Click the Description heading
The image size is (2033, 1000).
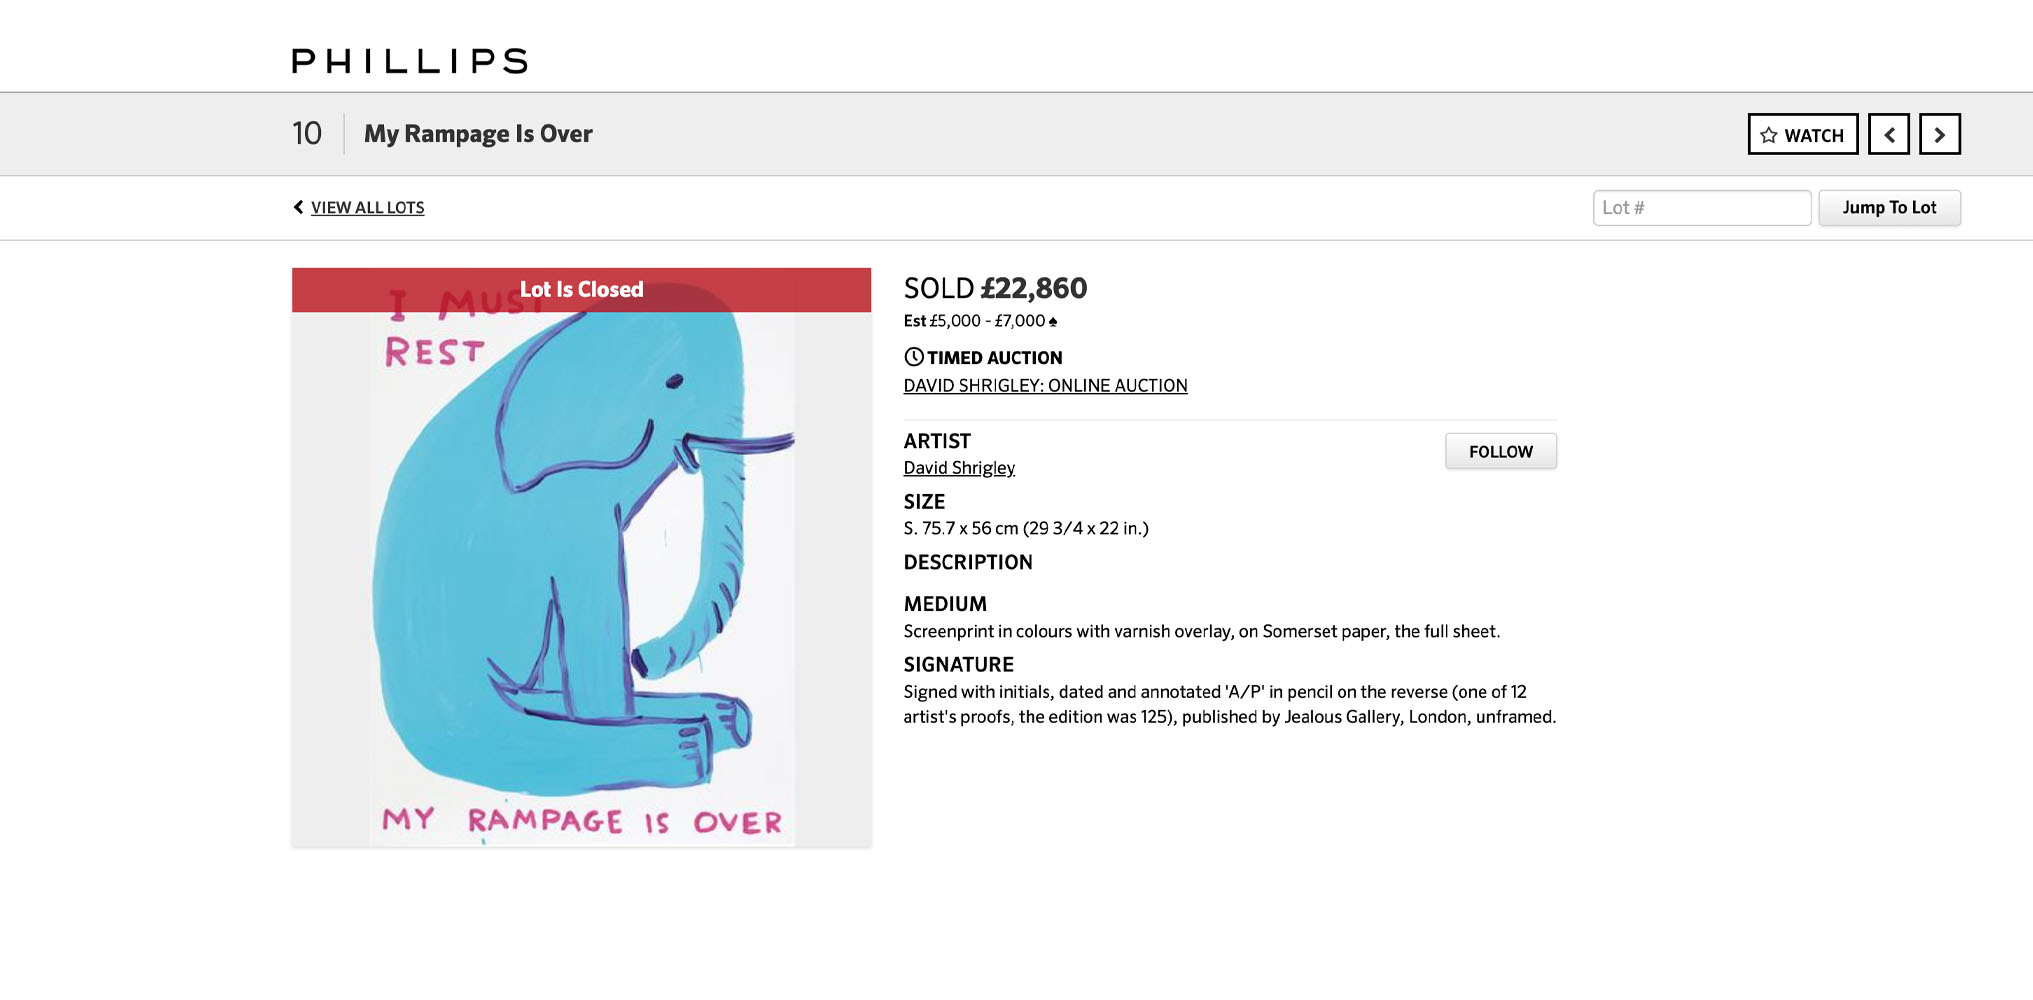[968, 563]
